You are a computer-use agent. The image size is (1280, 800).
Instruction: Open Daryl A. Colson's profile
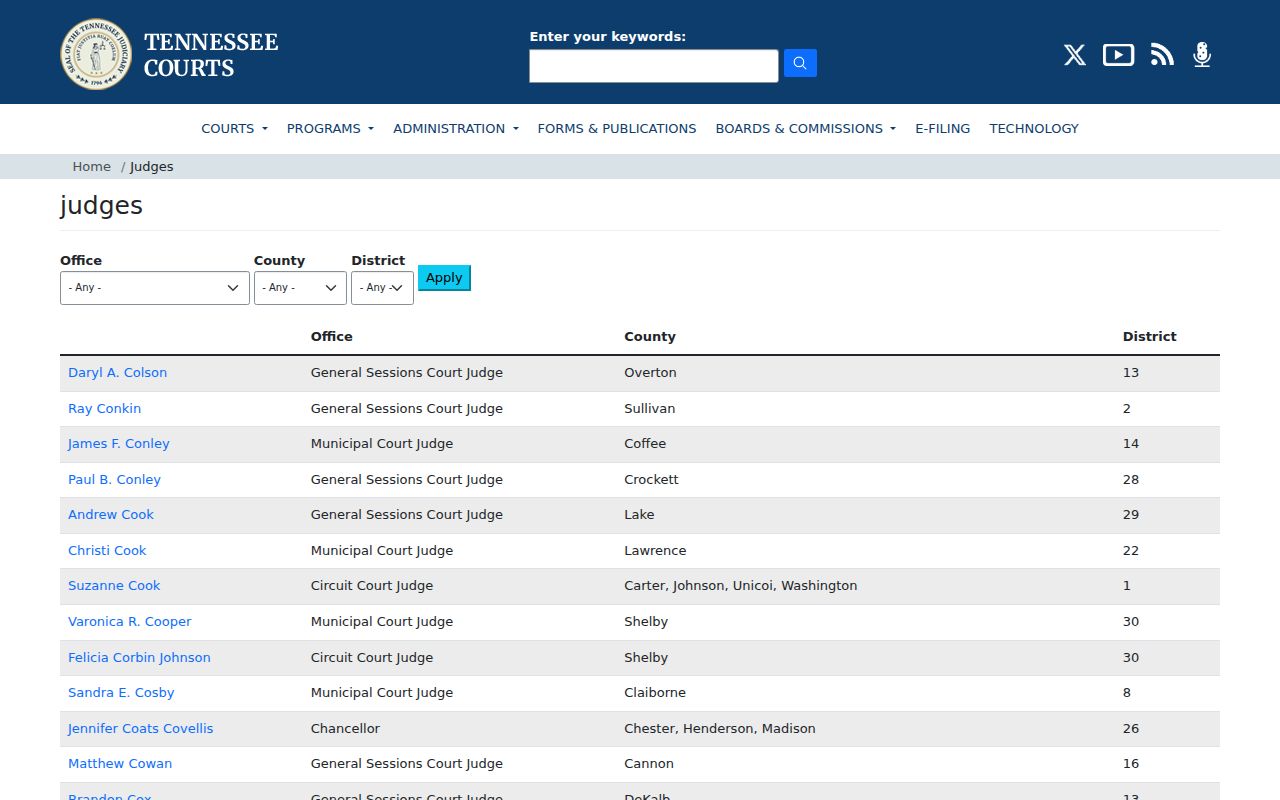pos(117,372)
